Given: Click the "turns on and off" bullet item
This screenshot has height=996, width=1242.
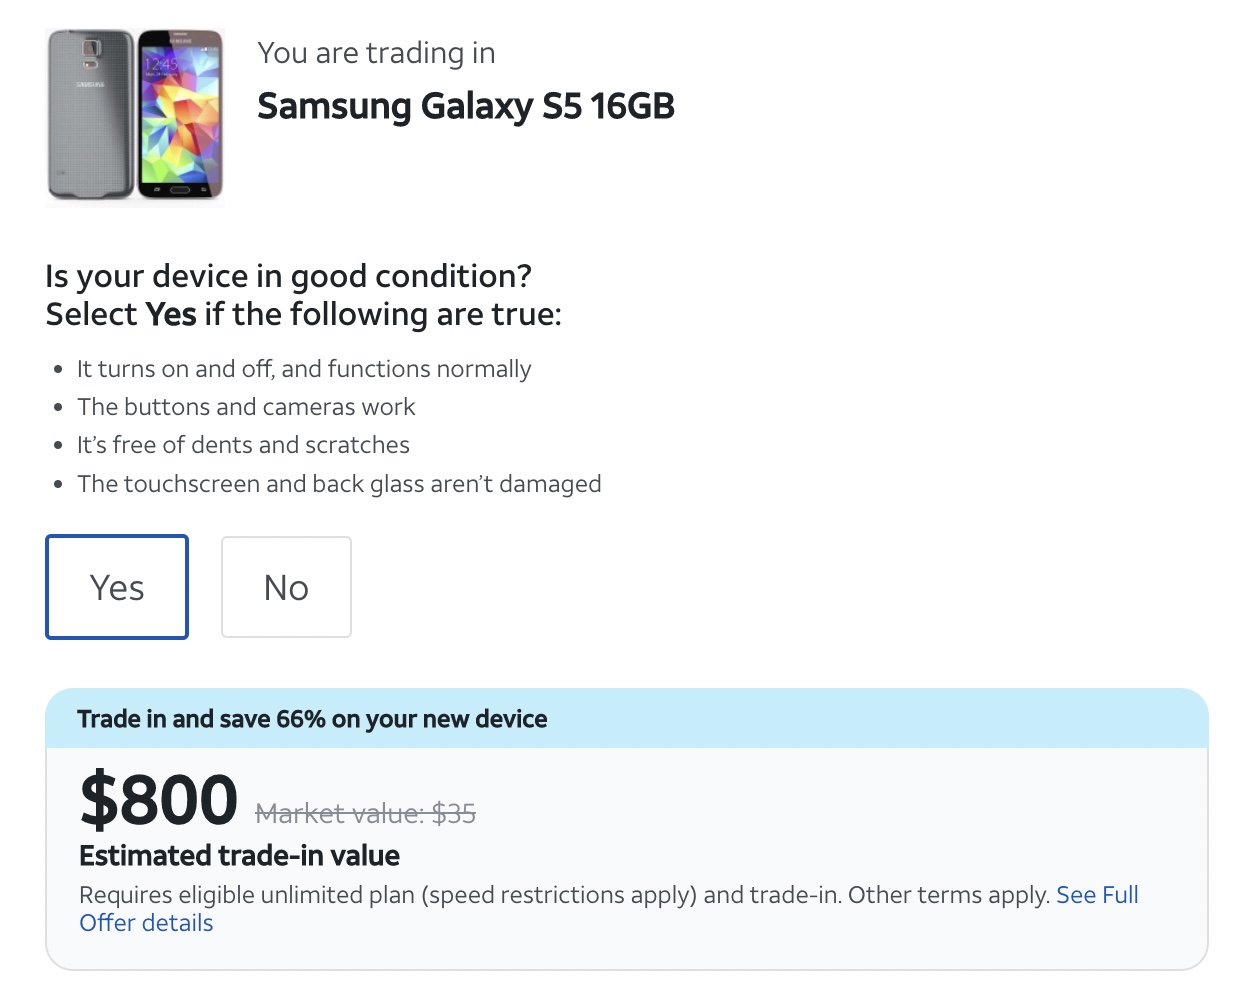Looking at the screenshot, I should (304, 369).
